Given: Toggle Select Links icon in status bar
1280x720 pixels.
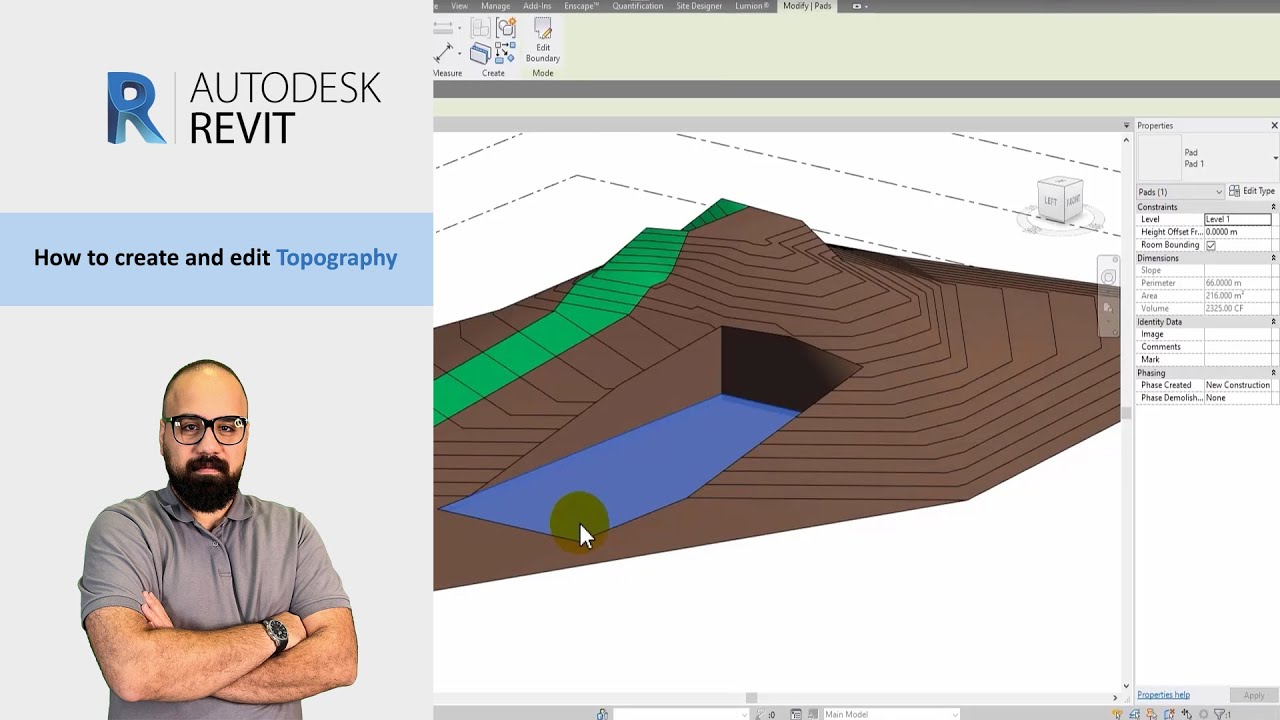Looking at the screenshot, I should (x=1117, y=714).
